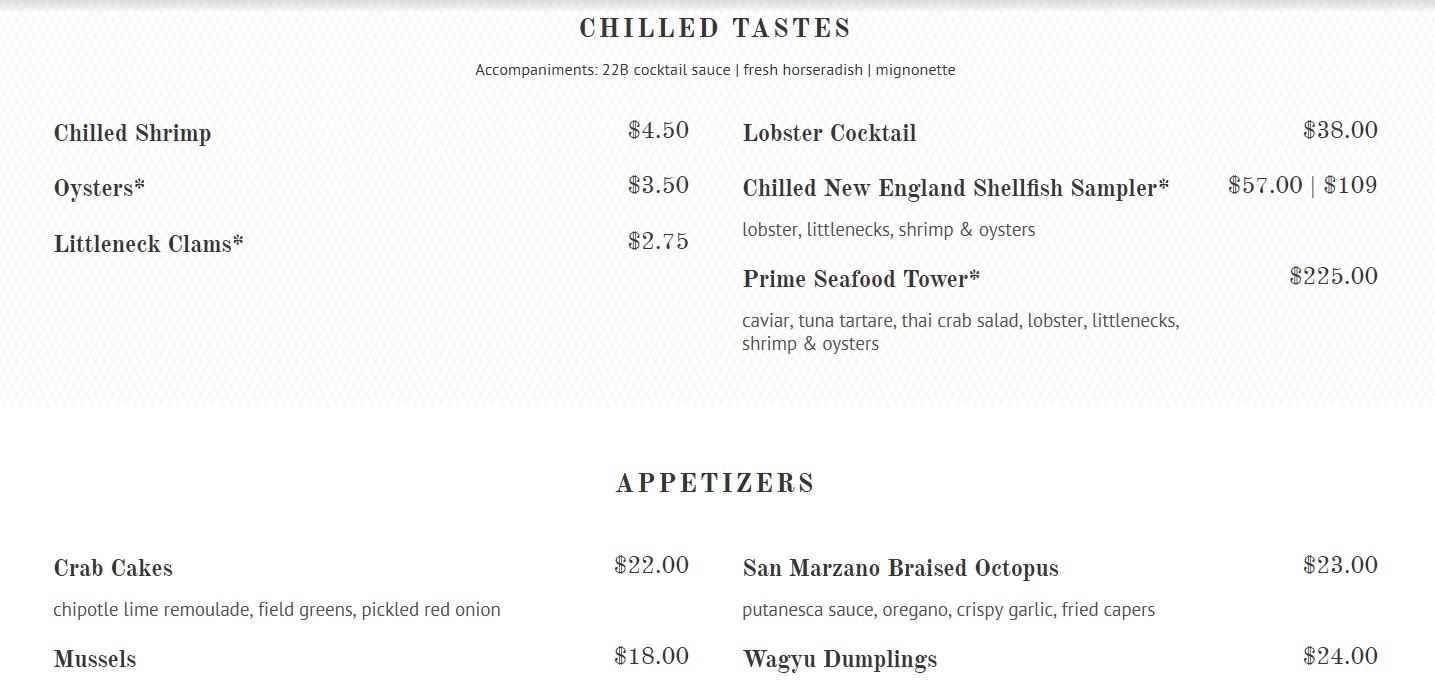The height and width of the screenshot is (688, 1435).
Task: Click the accompaniments line under Chilled Tastes
Action: tap(715, 70)
